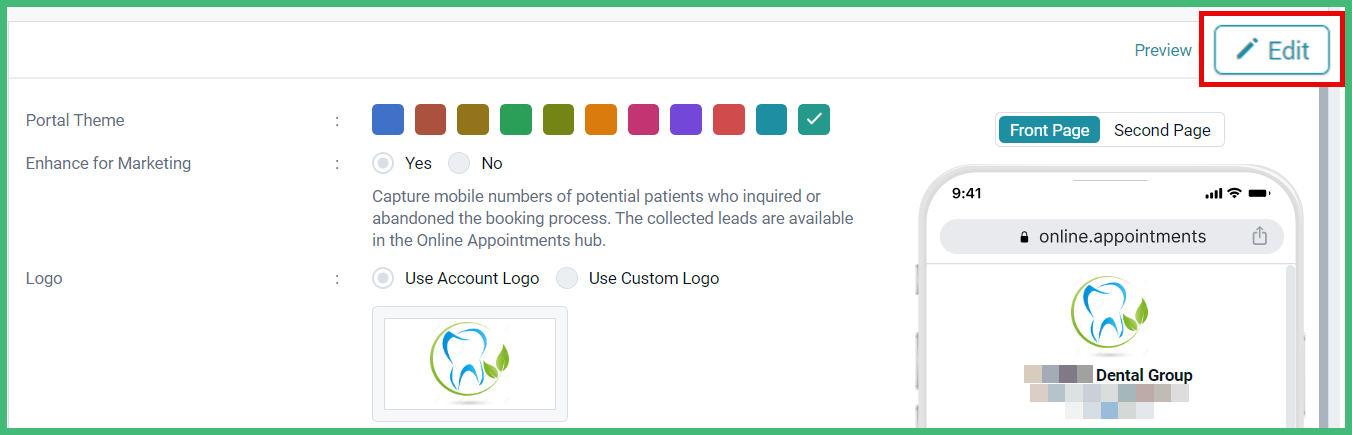Pick the magenta pink theme swatch
This screenshot has width=1352, height=435.
tap(644, 120)
